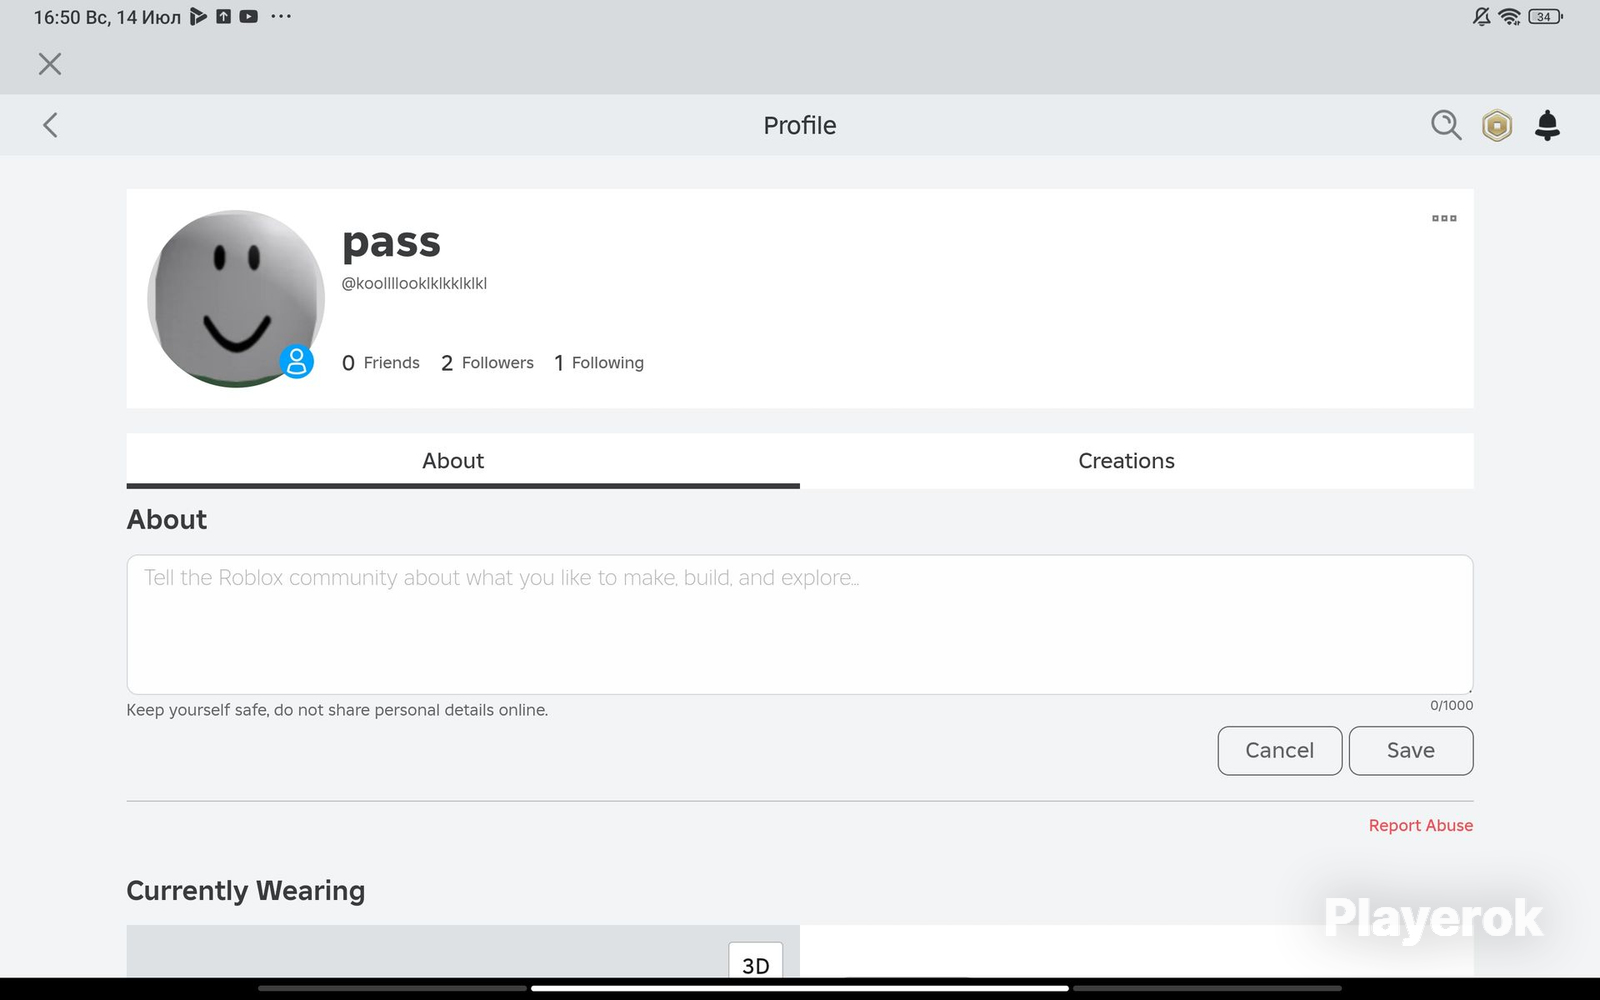Image resolution: width=1600 pixels, height=1000 pixels.
Task: Open the 2 Followers list
Action: pos(487,362)
